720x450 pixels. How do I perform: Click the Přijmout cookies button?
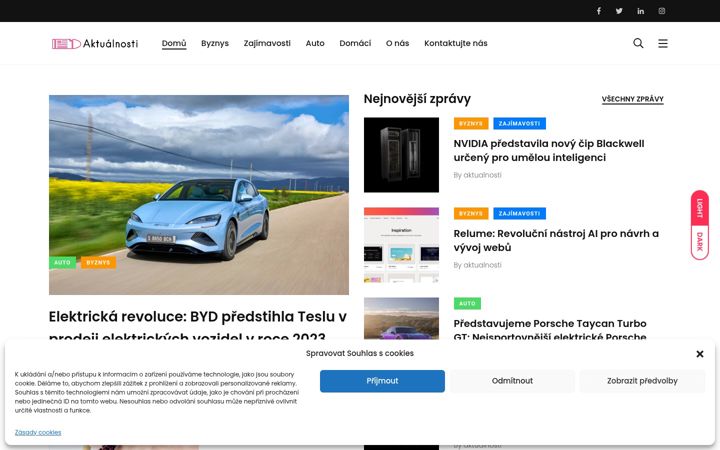[382, 381]
